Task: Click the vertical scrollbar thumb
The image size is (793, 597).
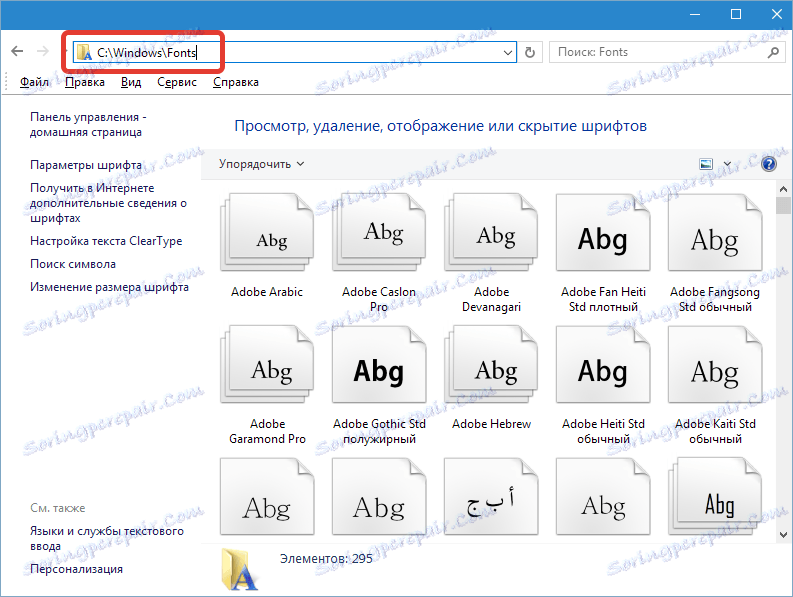Action: point(783,205)
